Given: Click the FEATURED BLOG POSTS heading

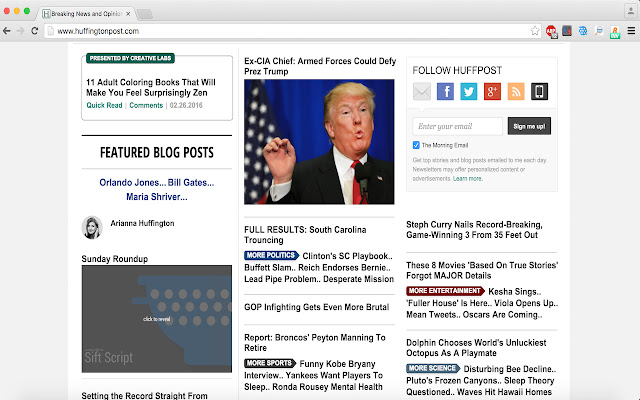Looking at the screenshot, I should (x=157, y=153).
